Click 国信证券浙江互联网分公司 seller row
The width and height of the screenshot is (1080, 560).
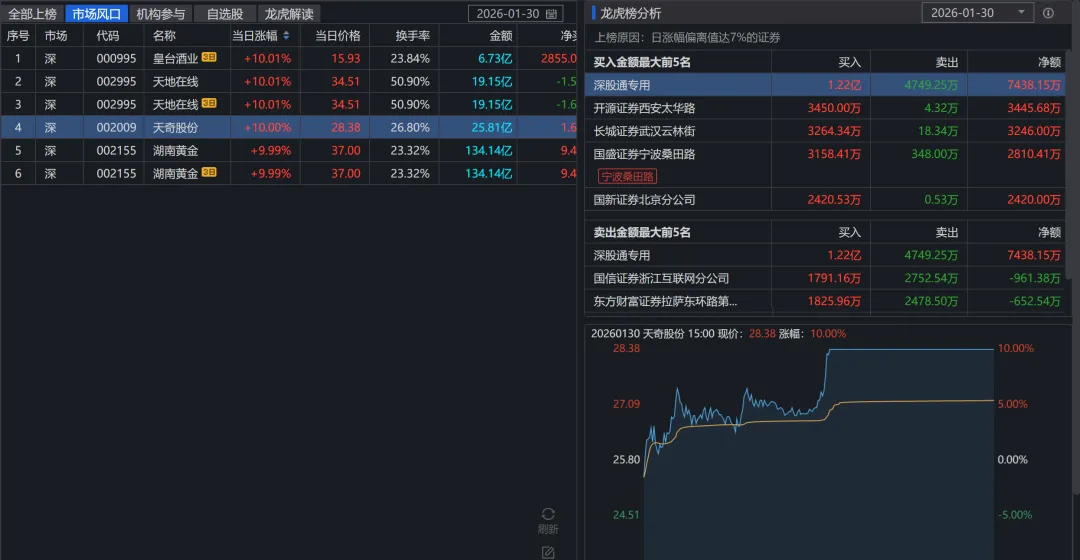coord(661,278)
